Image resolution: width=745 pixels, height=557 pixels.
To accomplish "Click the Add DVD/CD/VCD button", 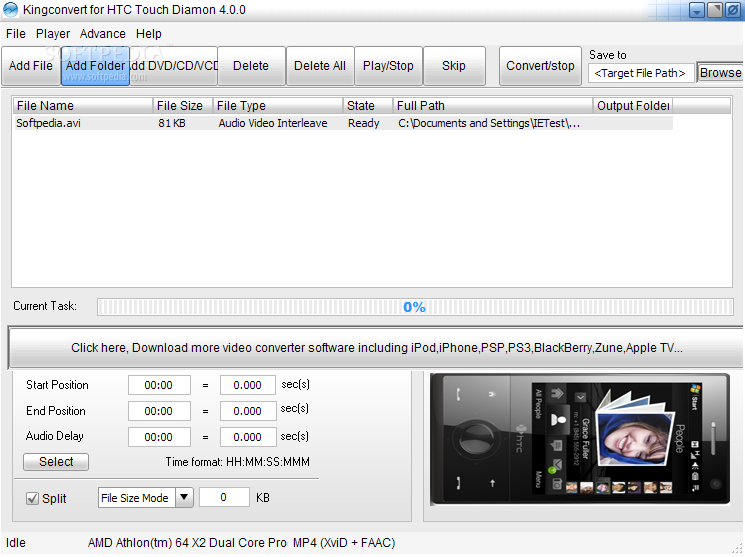I will (173, 66).
